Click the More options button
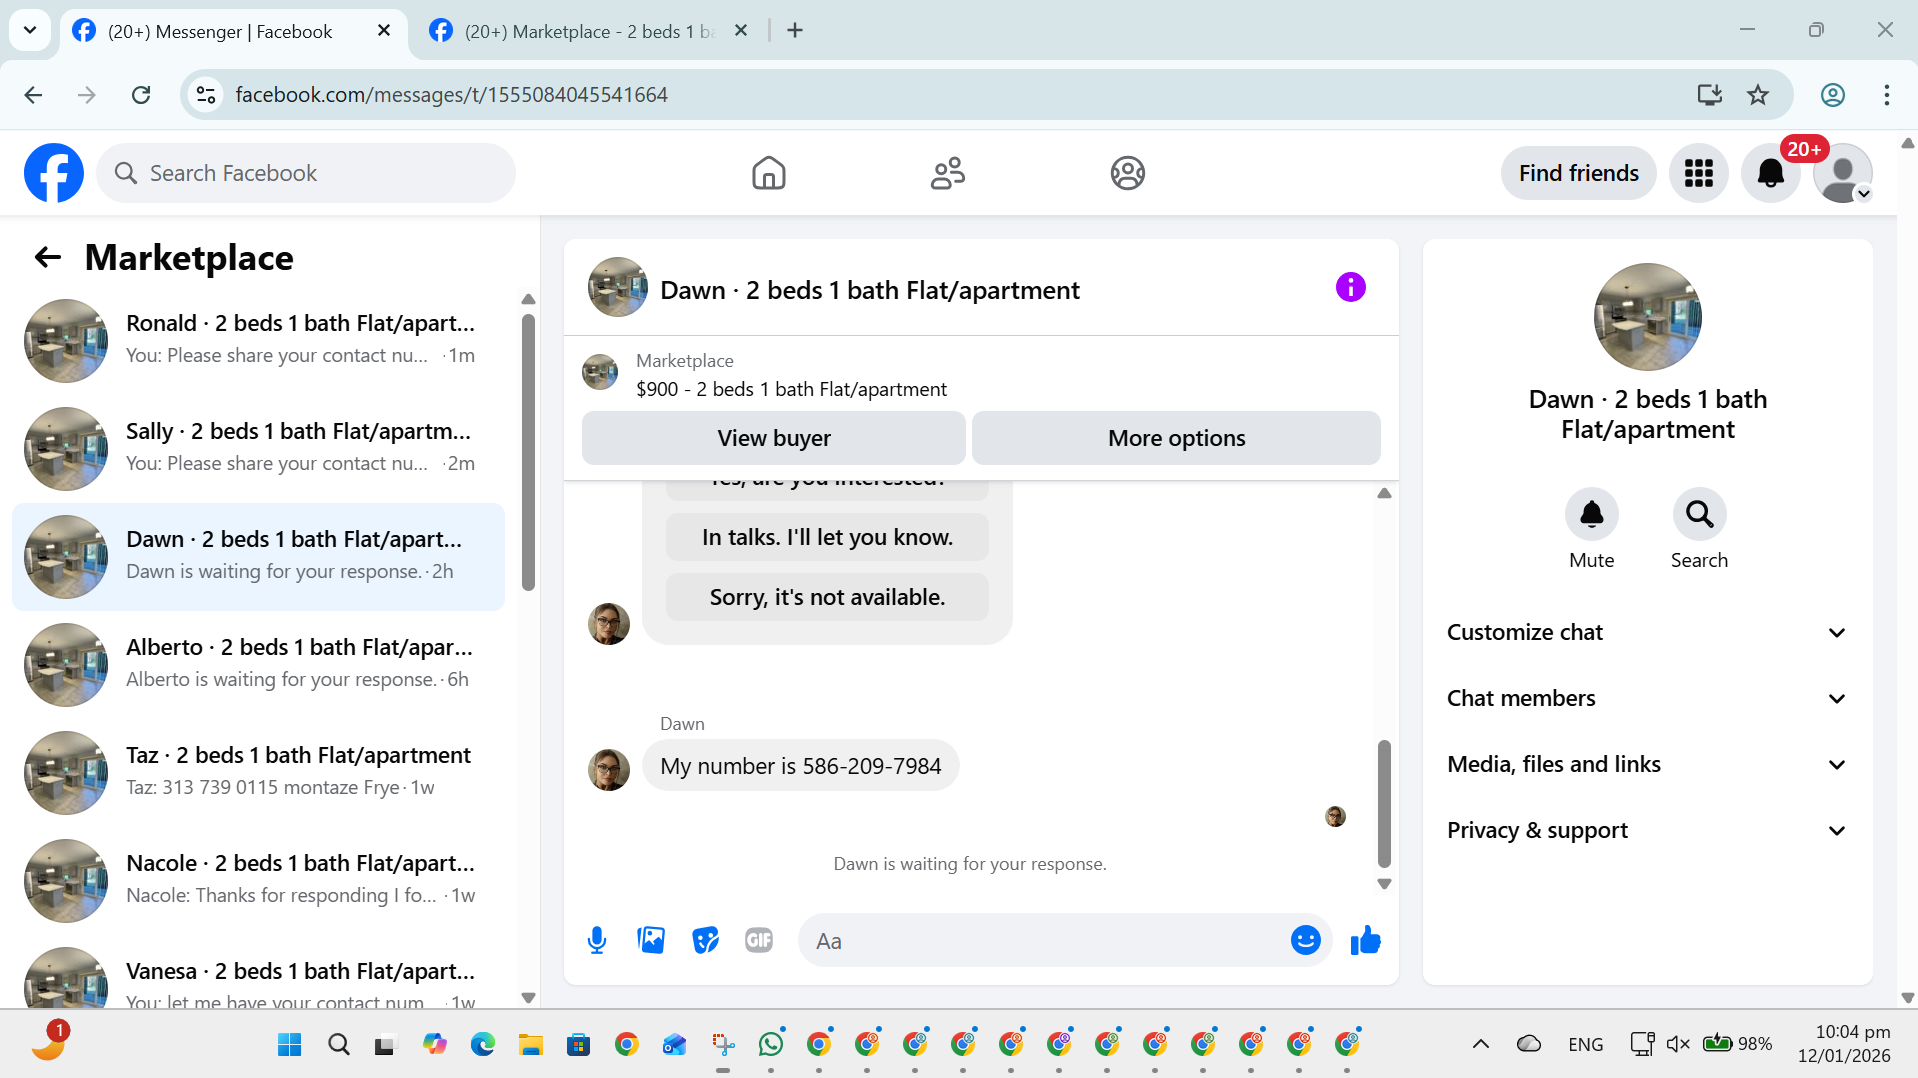1918x1078 pixels. (x=1176, y=438)
